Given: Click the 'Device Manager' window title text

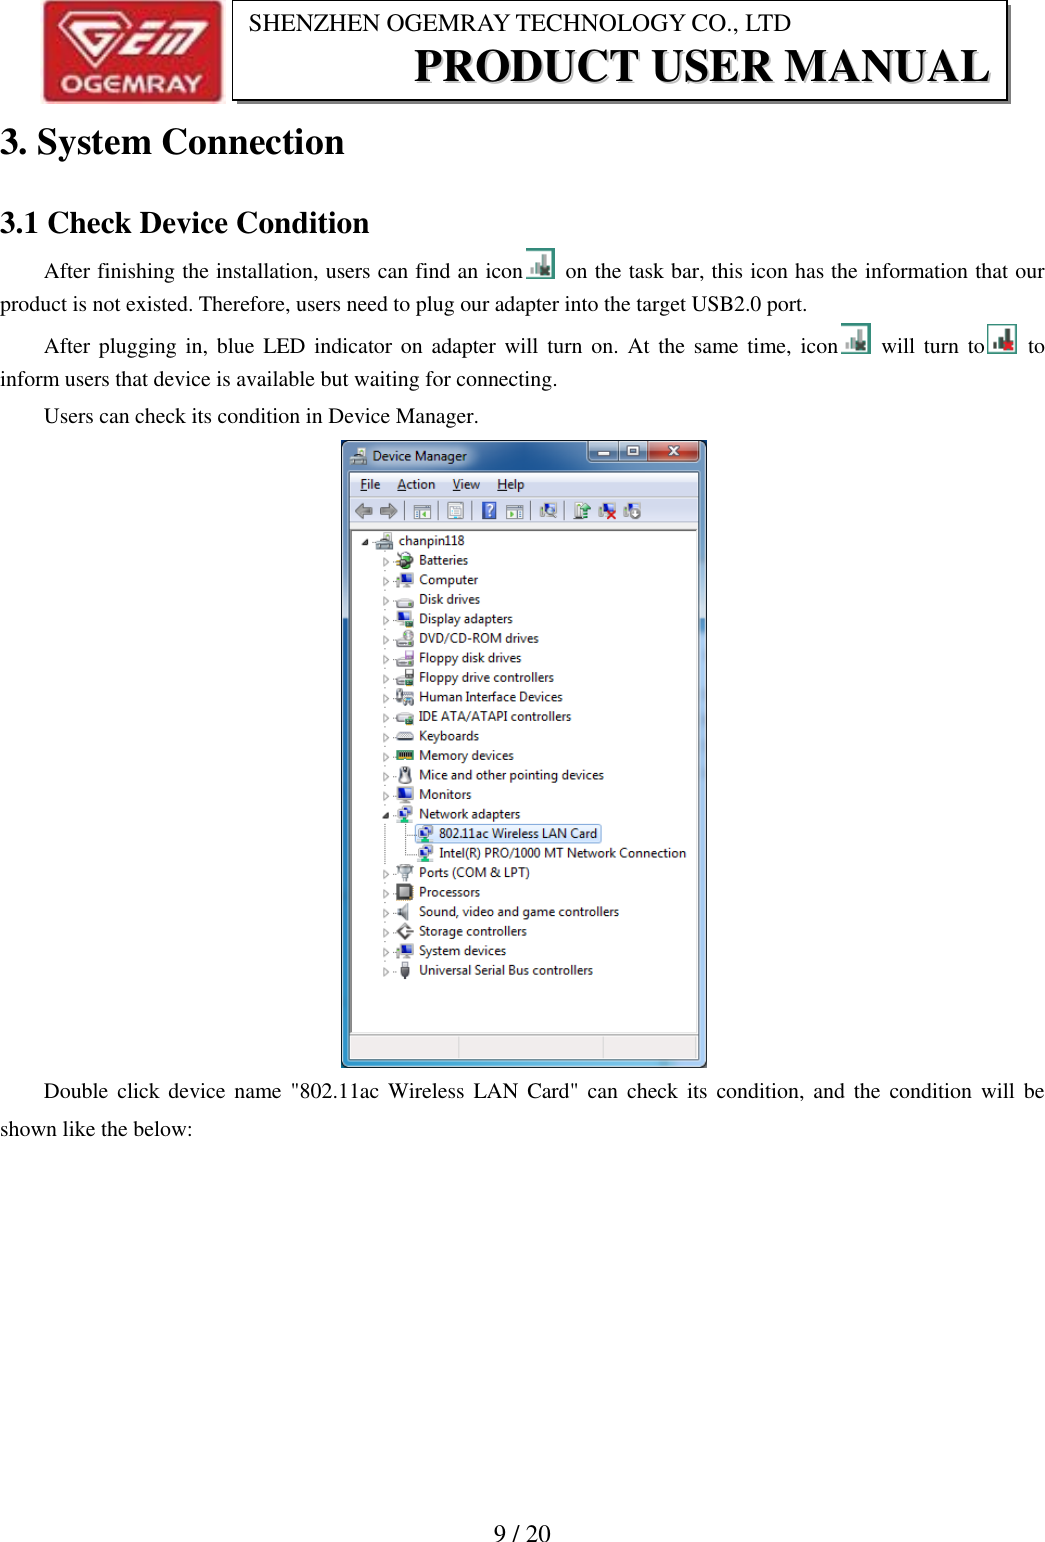Looking at the screenshot, I should tap(420, 456).
